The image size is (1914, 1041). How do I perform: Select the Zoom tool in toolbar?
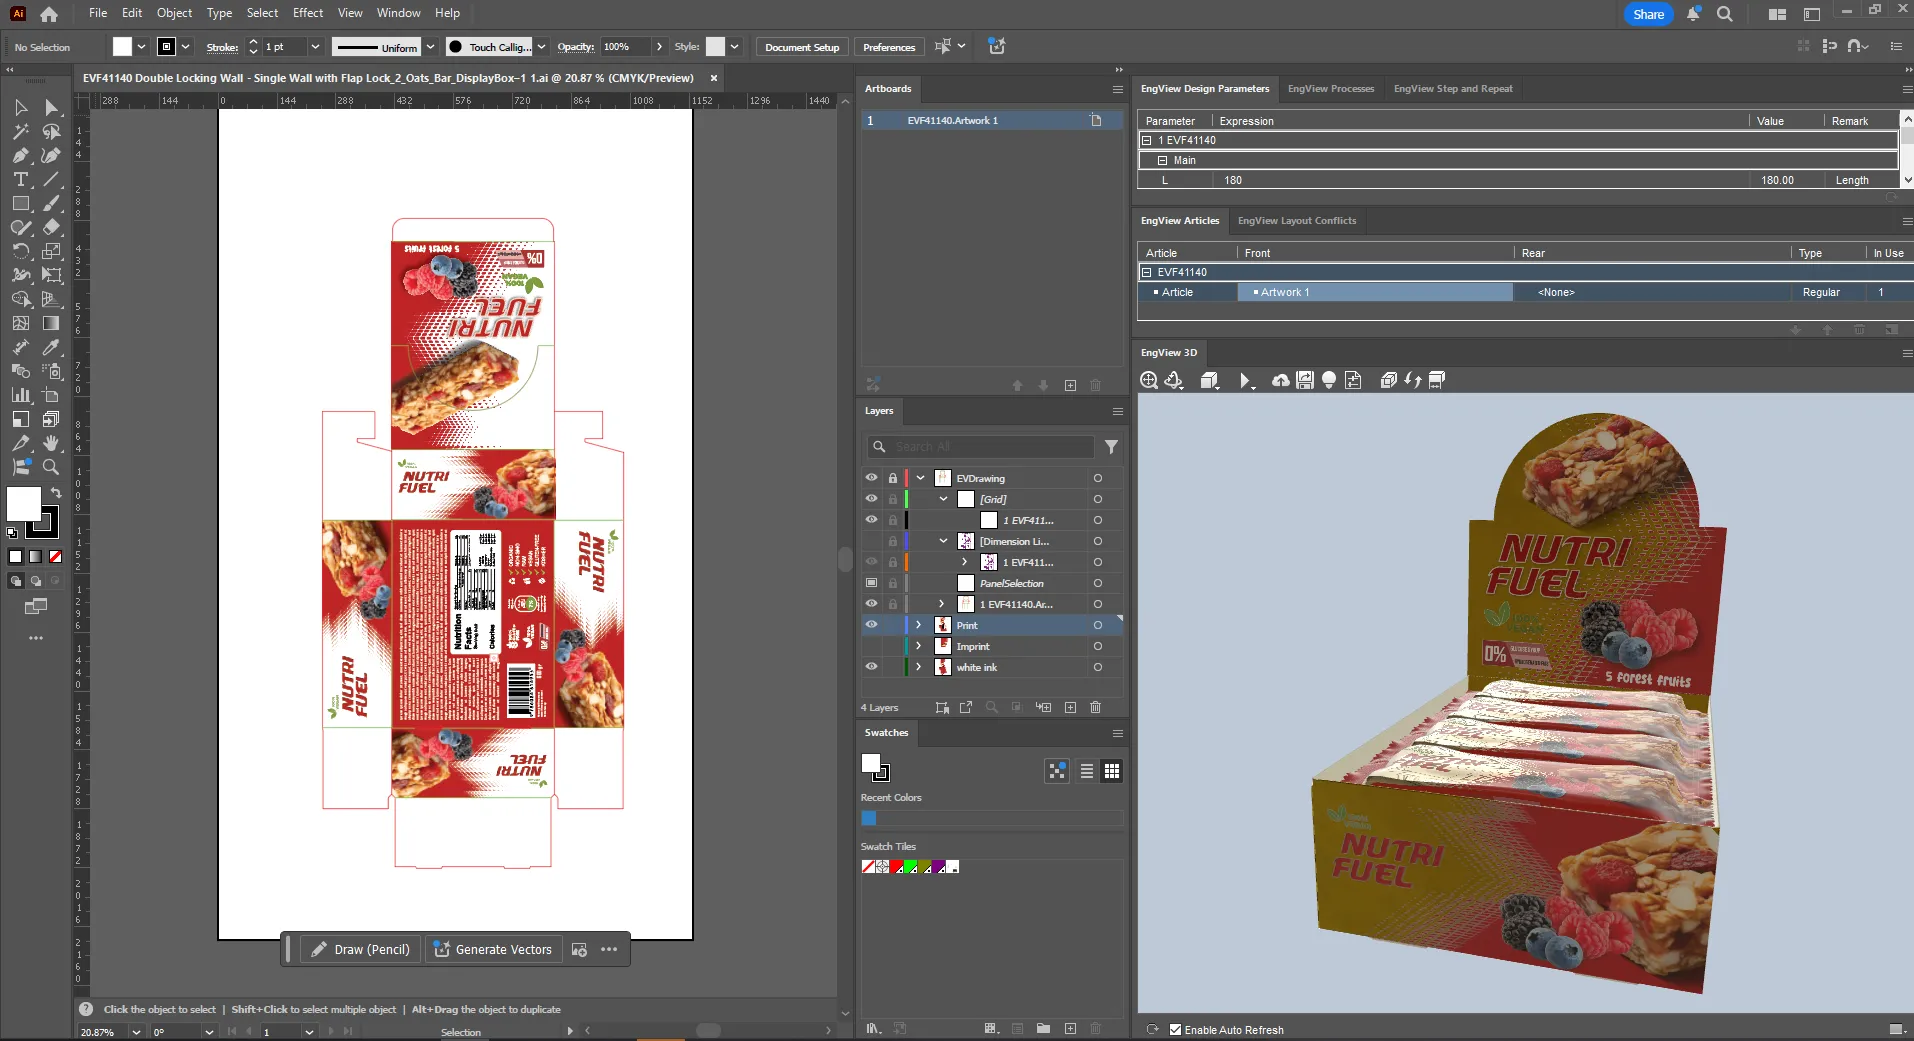click(51, 467)
